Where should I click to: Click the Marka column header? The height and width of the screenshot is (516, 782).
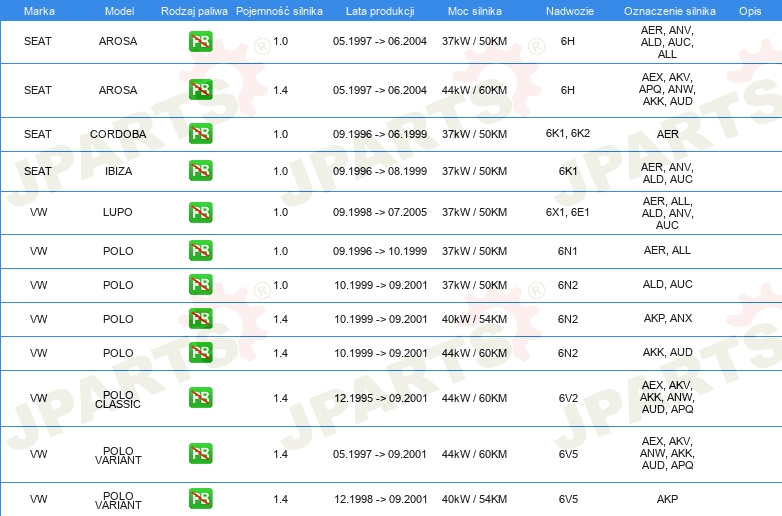coord(38,10)
